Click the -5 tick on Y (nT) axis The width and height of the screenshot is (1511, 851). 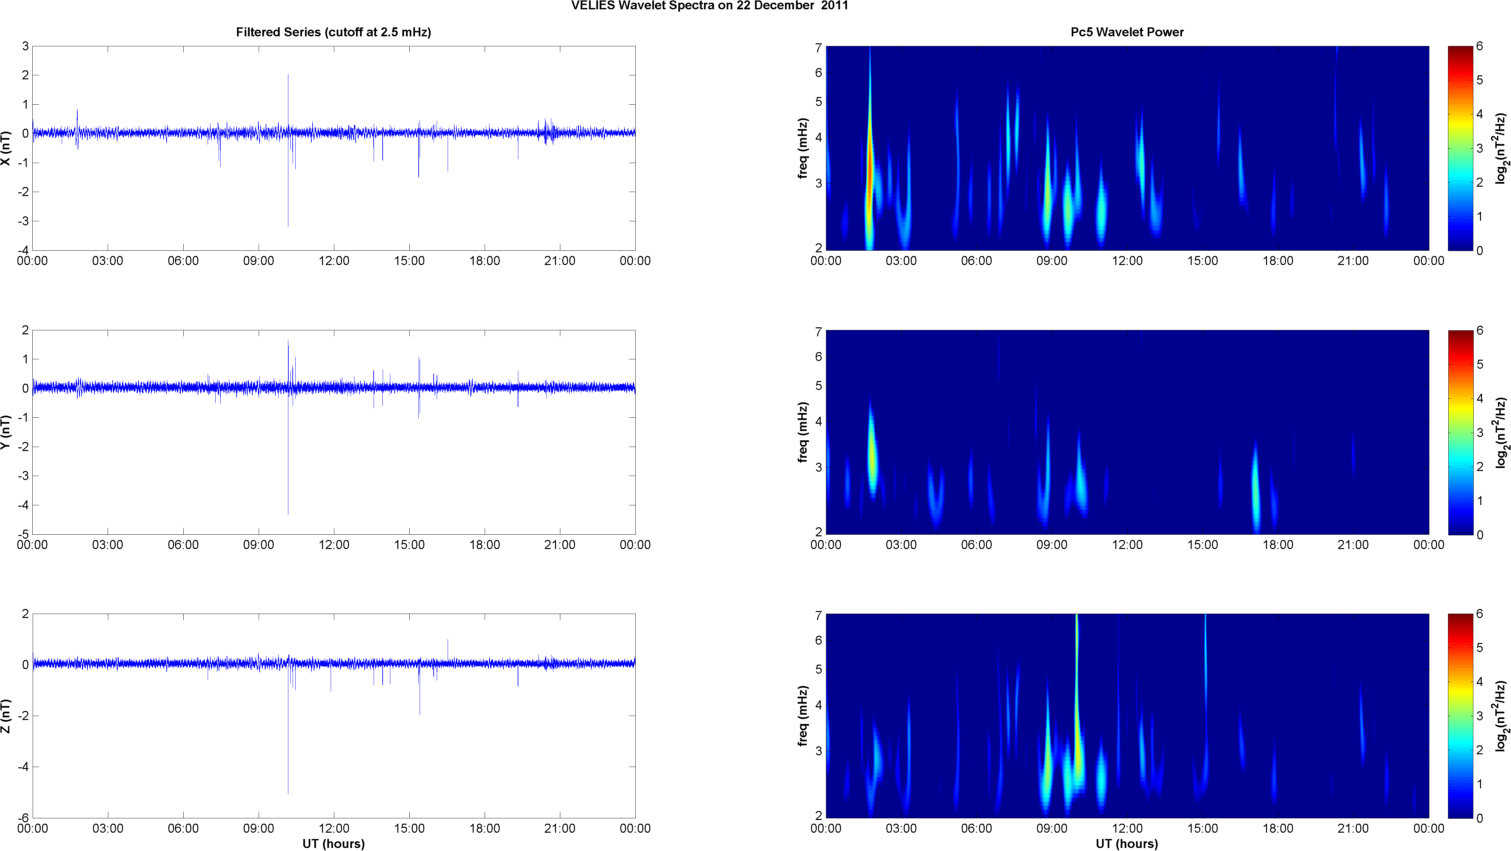22,534
